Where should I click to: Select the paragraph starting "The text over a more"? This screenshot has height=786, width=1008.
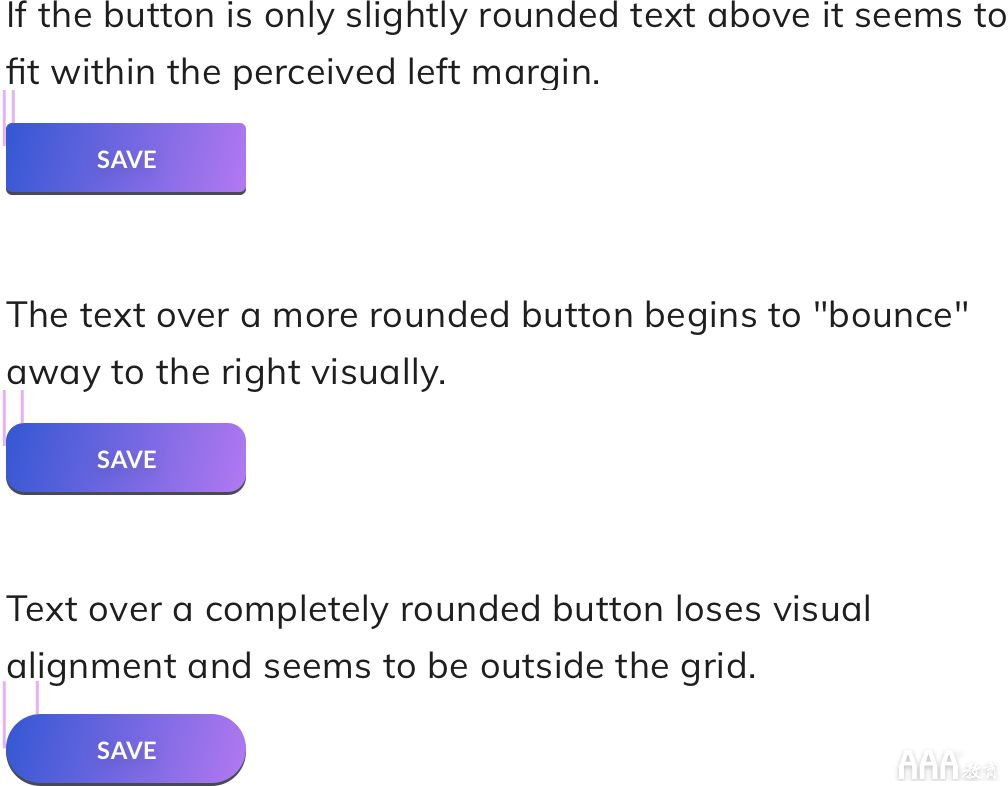(x=487, y=343)
